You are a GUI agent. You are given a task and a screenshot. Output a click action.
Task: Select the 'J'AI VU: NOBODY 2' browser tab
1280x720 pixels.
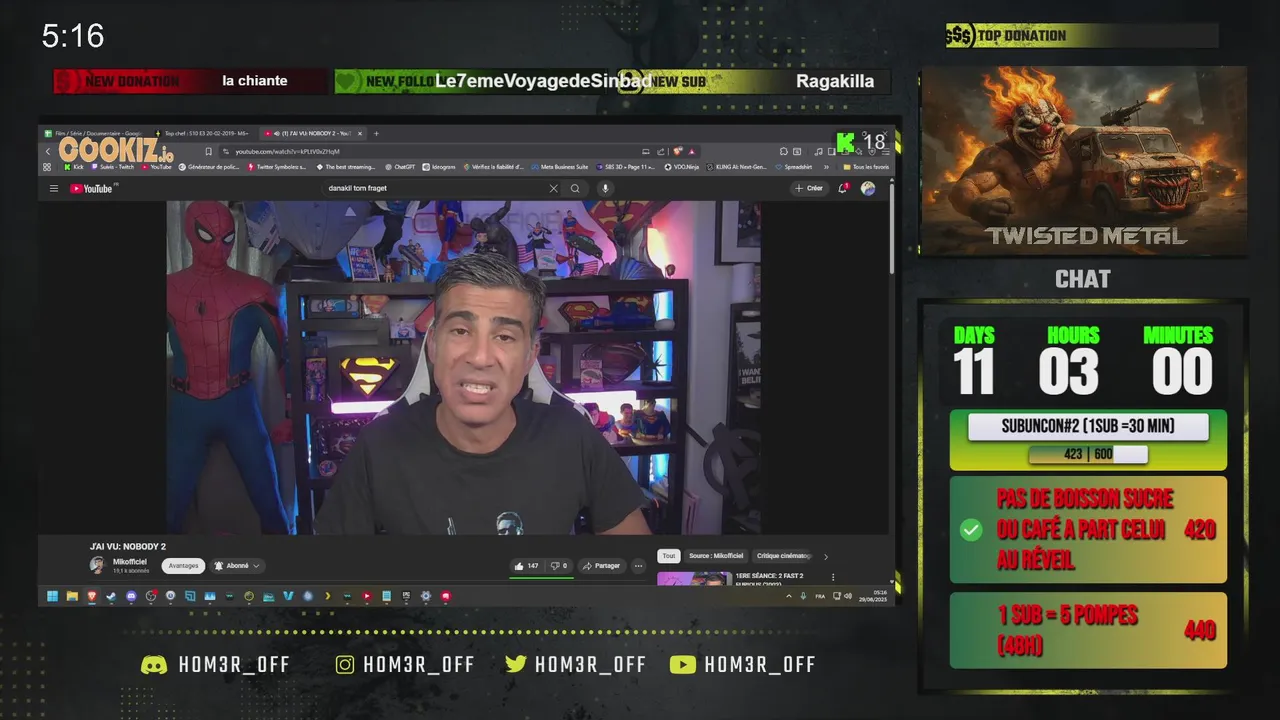tap(311, 133)
